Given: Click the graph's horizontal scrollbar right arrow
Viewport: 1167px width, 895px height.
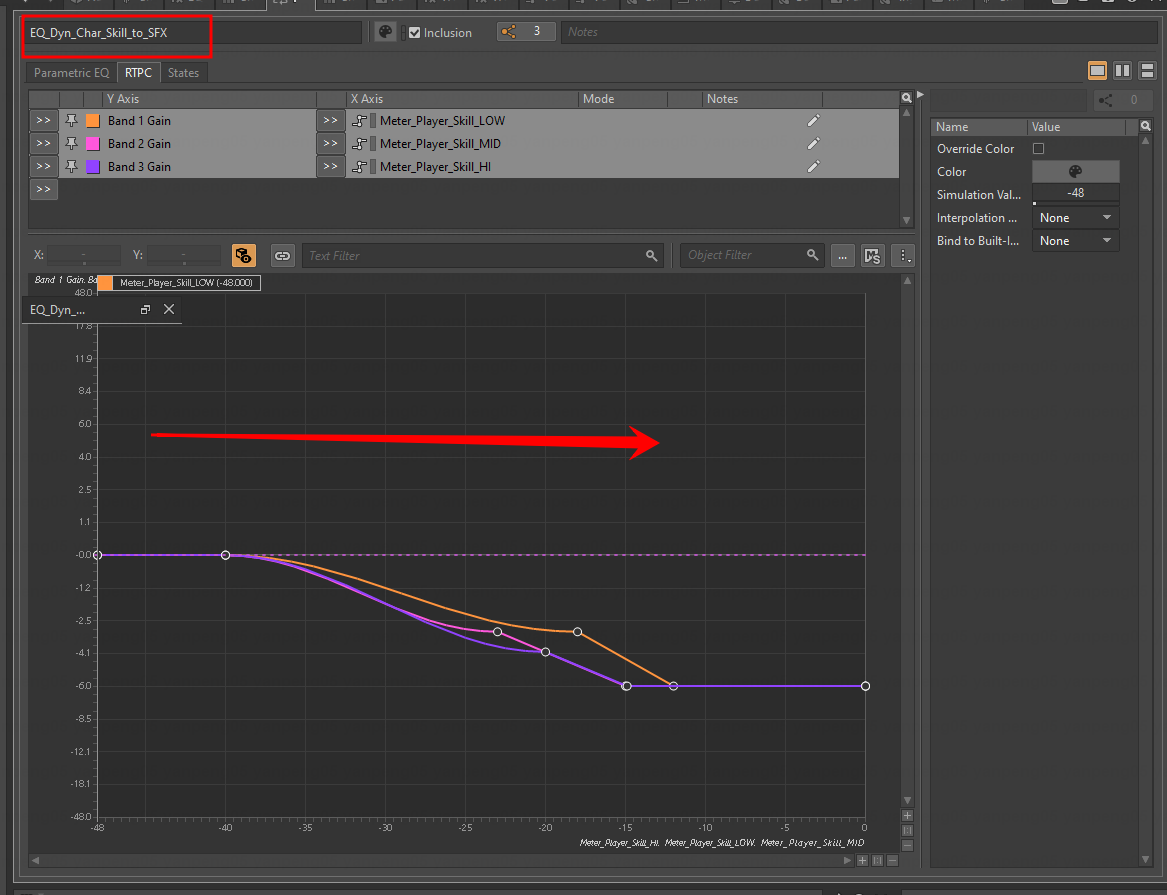Looking at the screenshot, I should tap(847, 861).
